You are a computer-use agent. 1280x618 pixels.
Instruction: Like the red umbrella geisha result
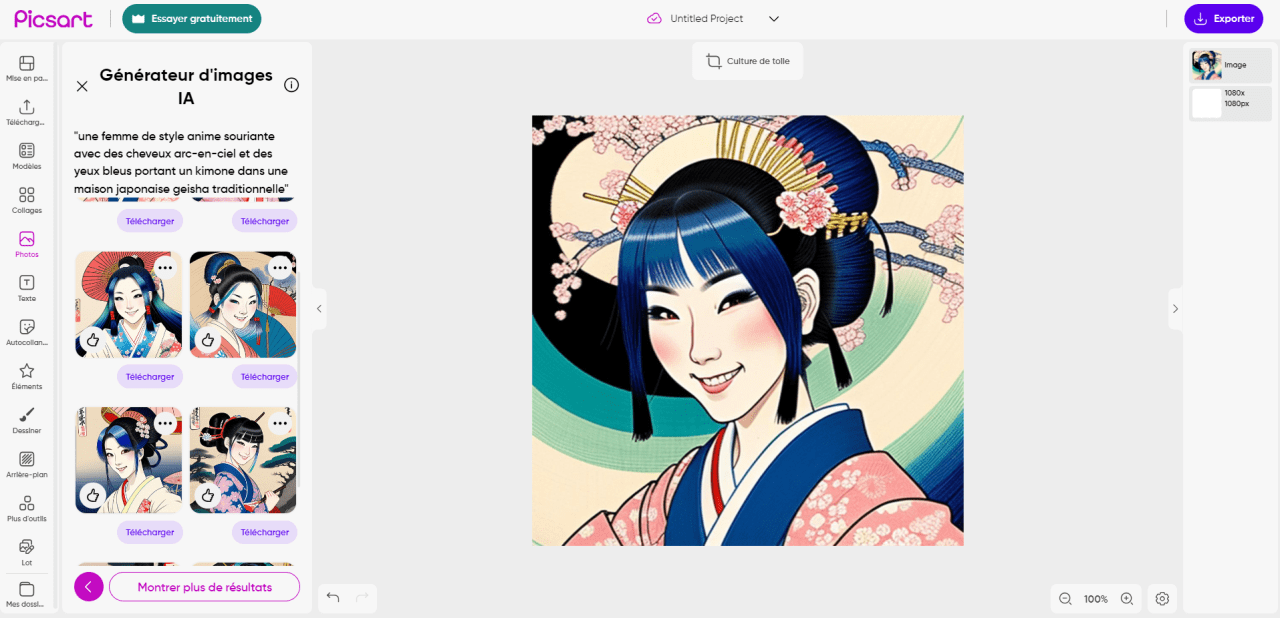(x=93, y=340)
